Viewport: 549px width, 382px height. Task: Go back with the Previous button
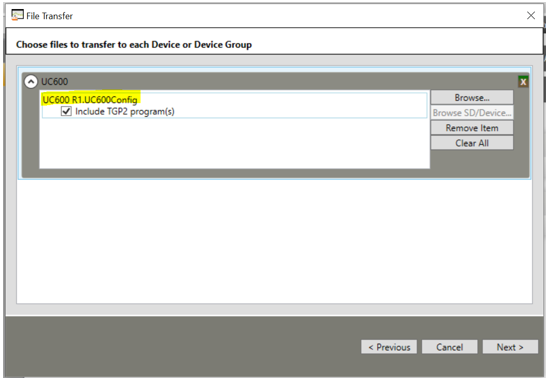tap(389, 347)
